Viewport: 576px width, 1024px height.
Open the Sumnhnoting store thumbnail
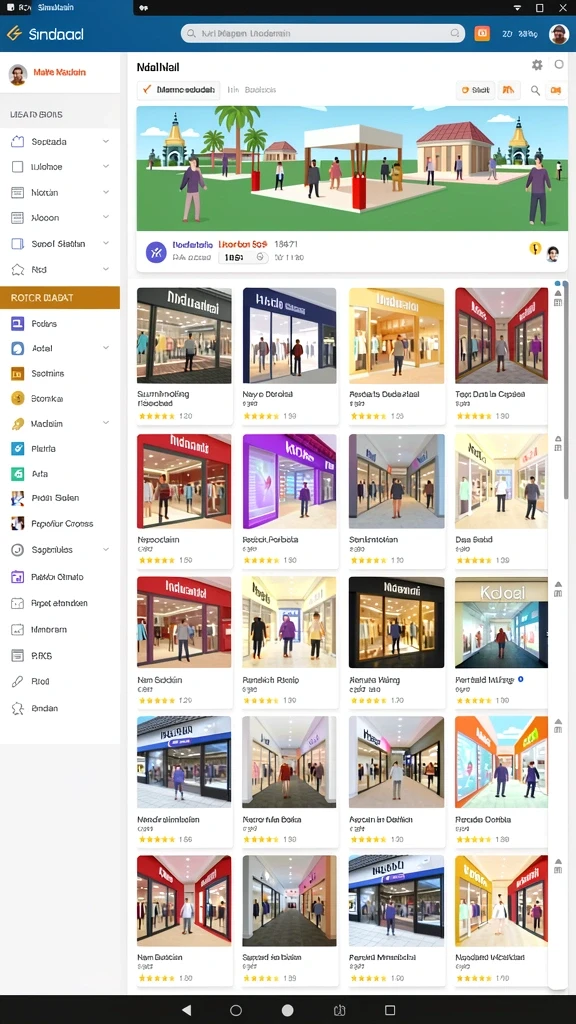pyautogui.click(x=184, y=336)
